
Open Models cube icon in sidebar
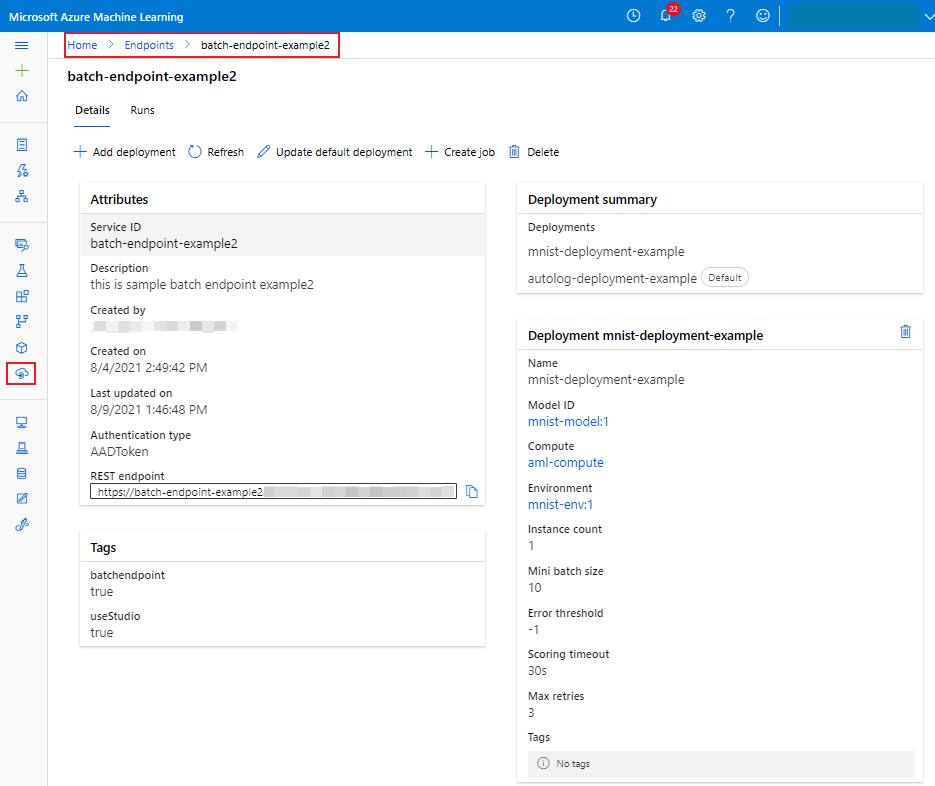(21, 348)
